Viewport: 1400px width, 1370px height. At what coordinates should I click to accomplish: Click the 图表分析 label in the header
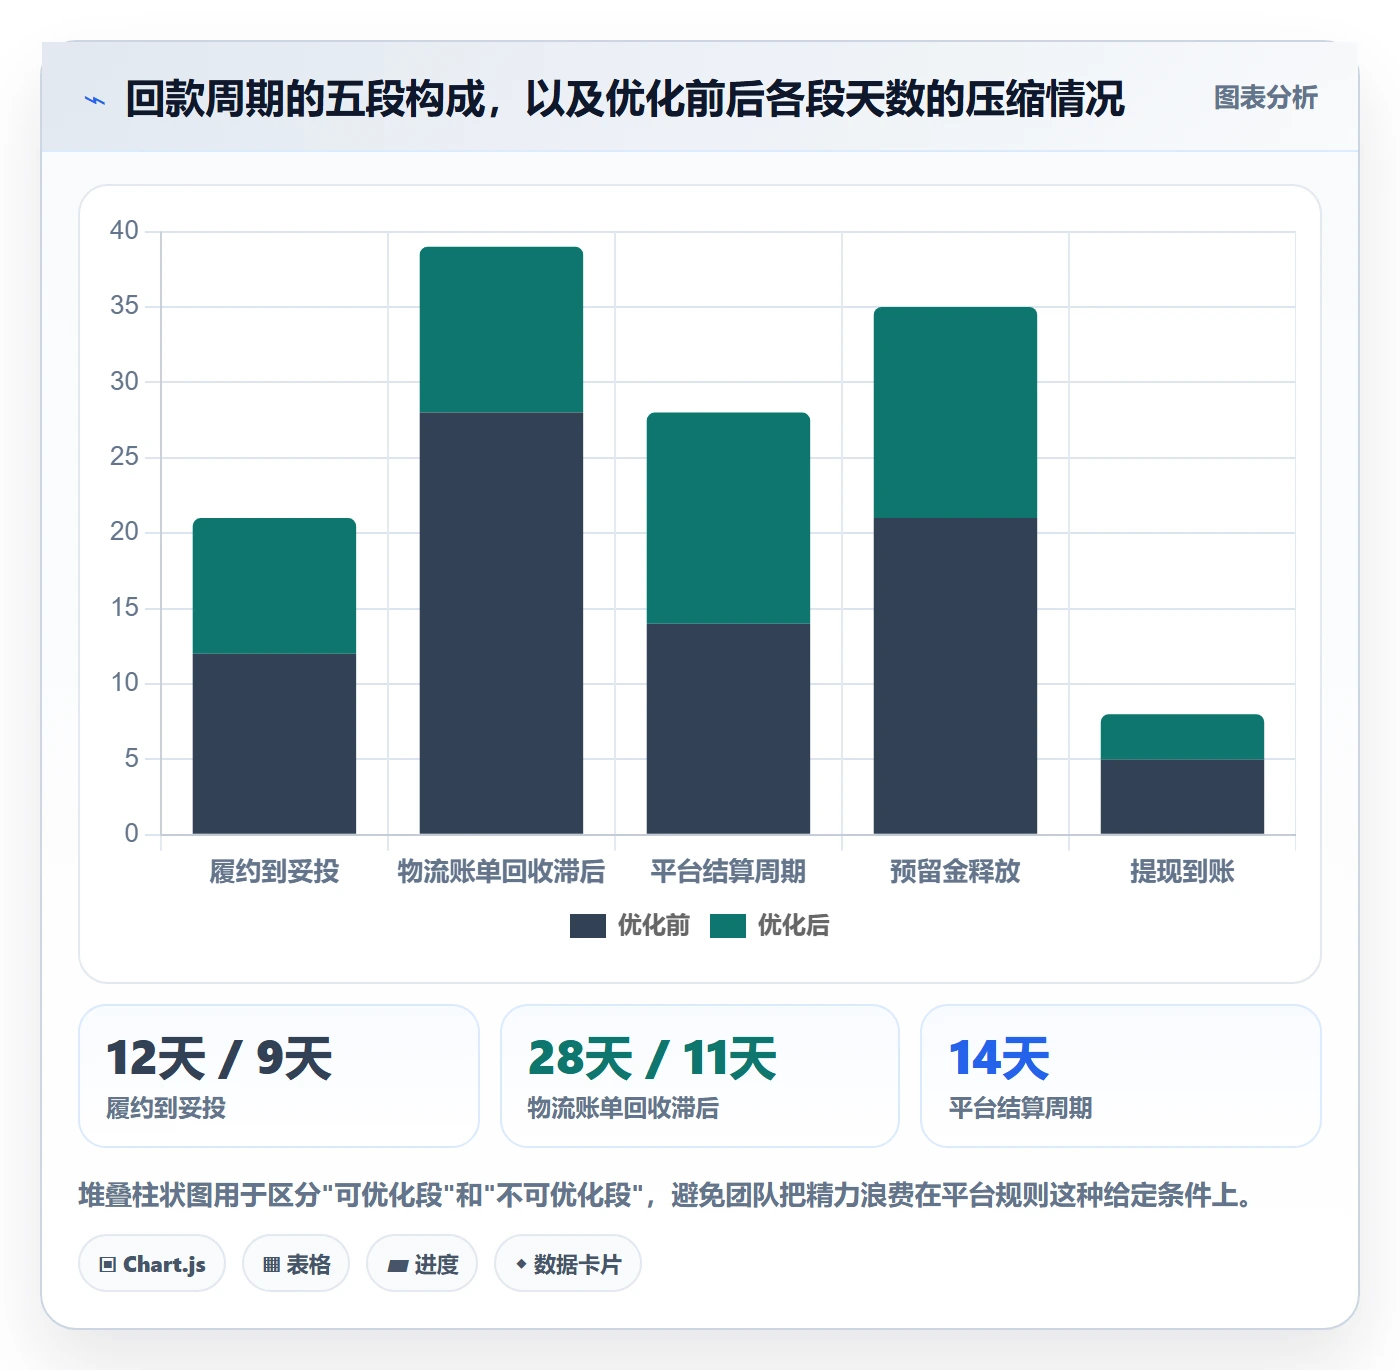1265,98
